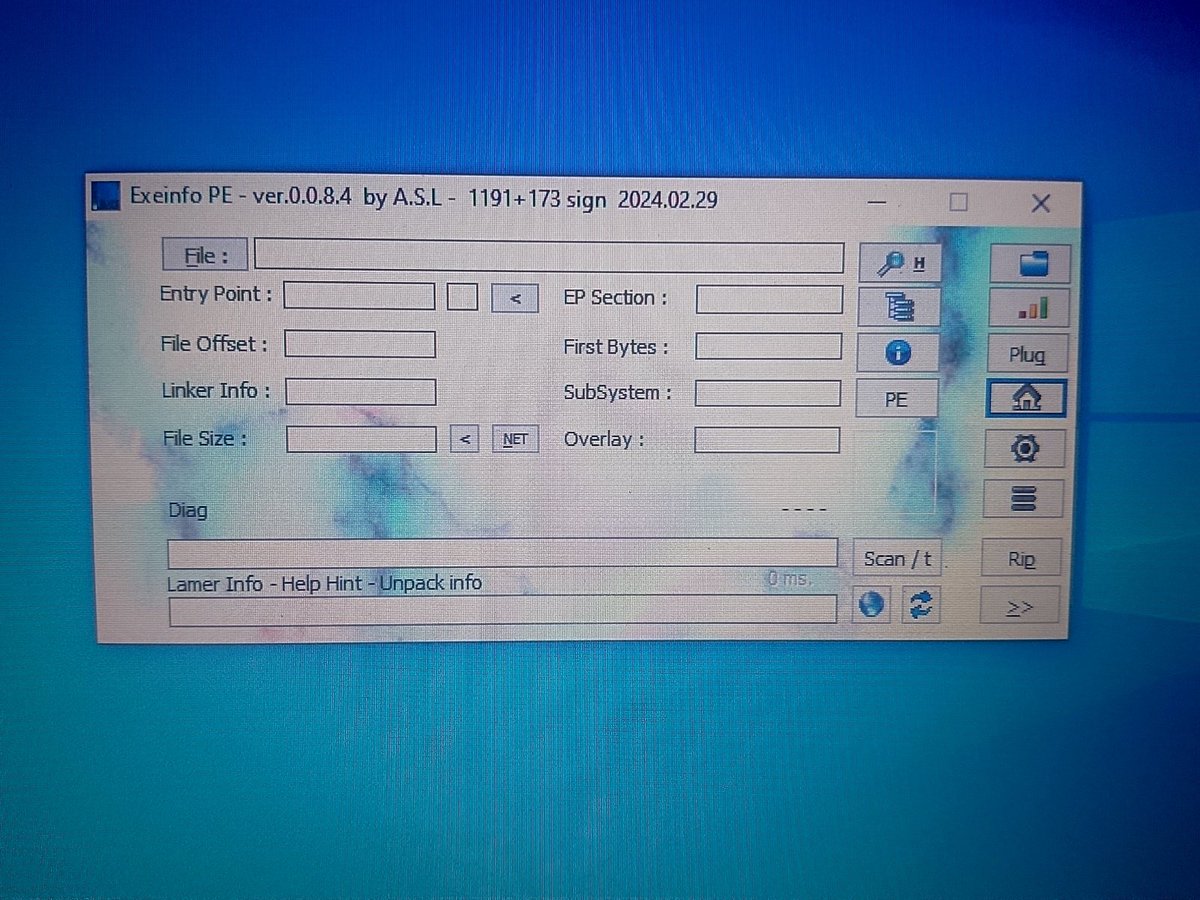The height and width of the screenshot is (900, 1200).
Task: Open the Plug plugins panel
Action: [1028, 353]
